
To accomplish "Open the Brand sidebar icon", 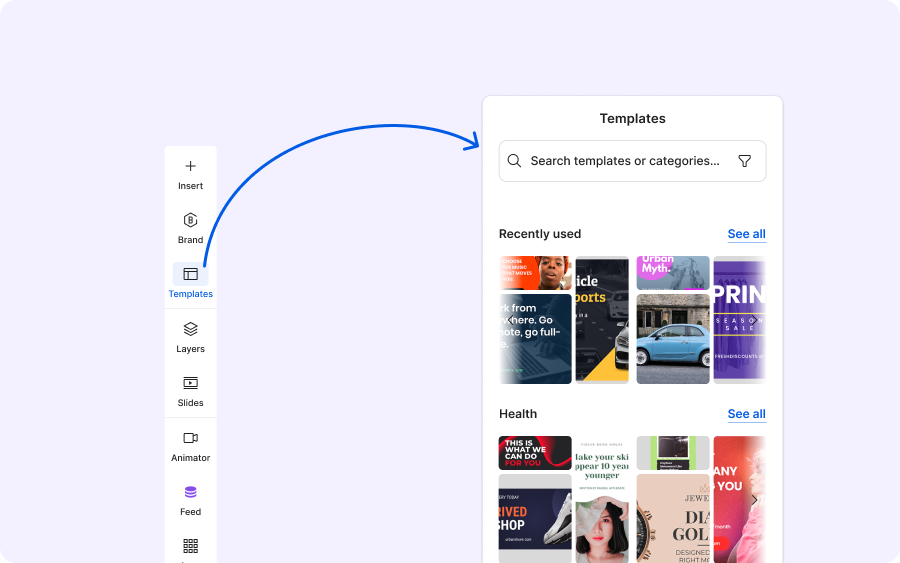I will (x=191, y=220).
